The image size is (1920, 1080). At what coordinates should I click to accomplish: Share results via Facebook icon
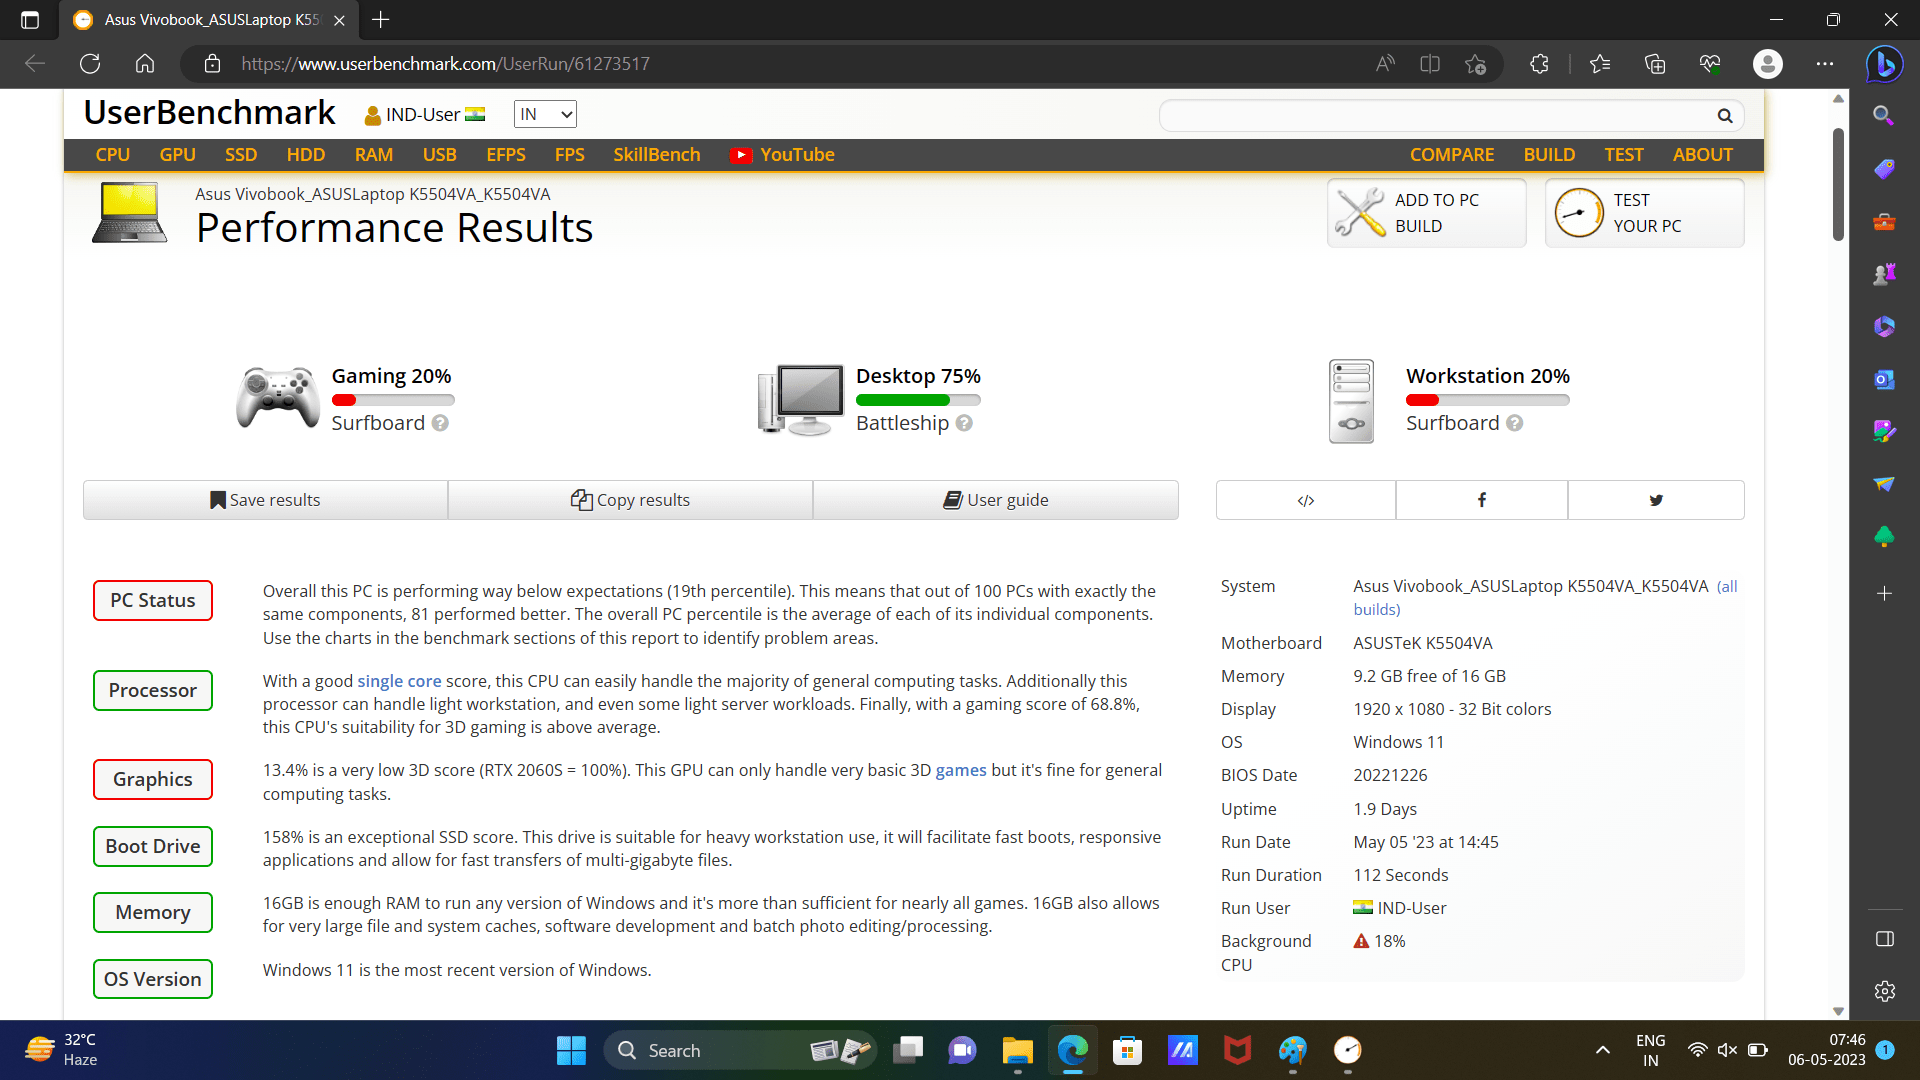coord(1481,500)
